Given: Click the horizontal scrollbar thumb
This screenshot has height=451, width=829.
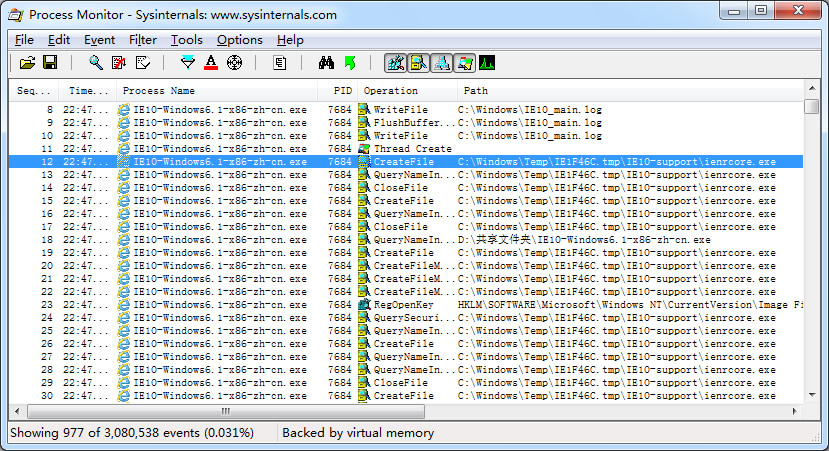Looking at the screenshot, I should click(226, 411).
